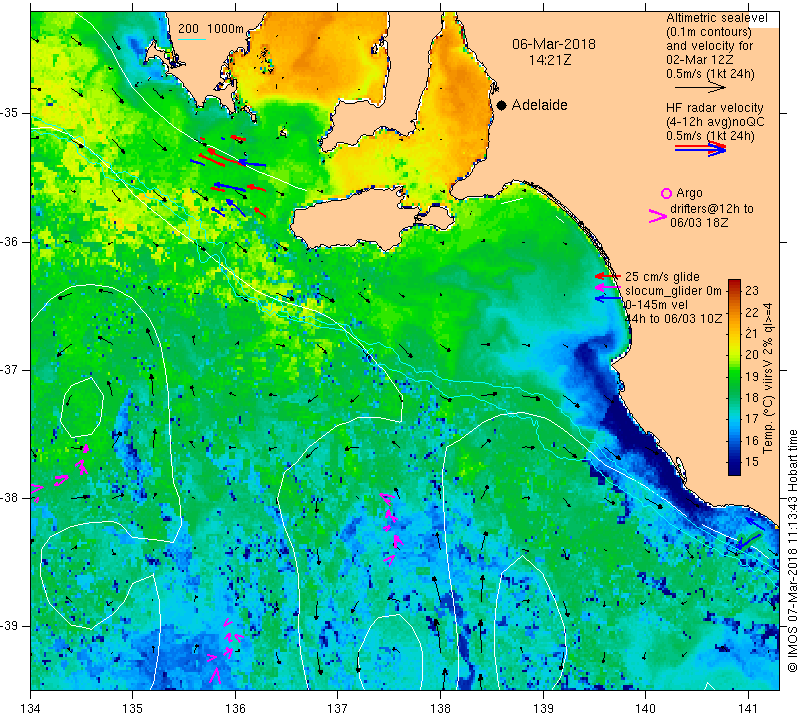Click the red-blue HF radar legend arrow

(700, 148)
